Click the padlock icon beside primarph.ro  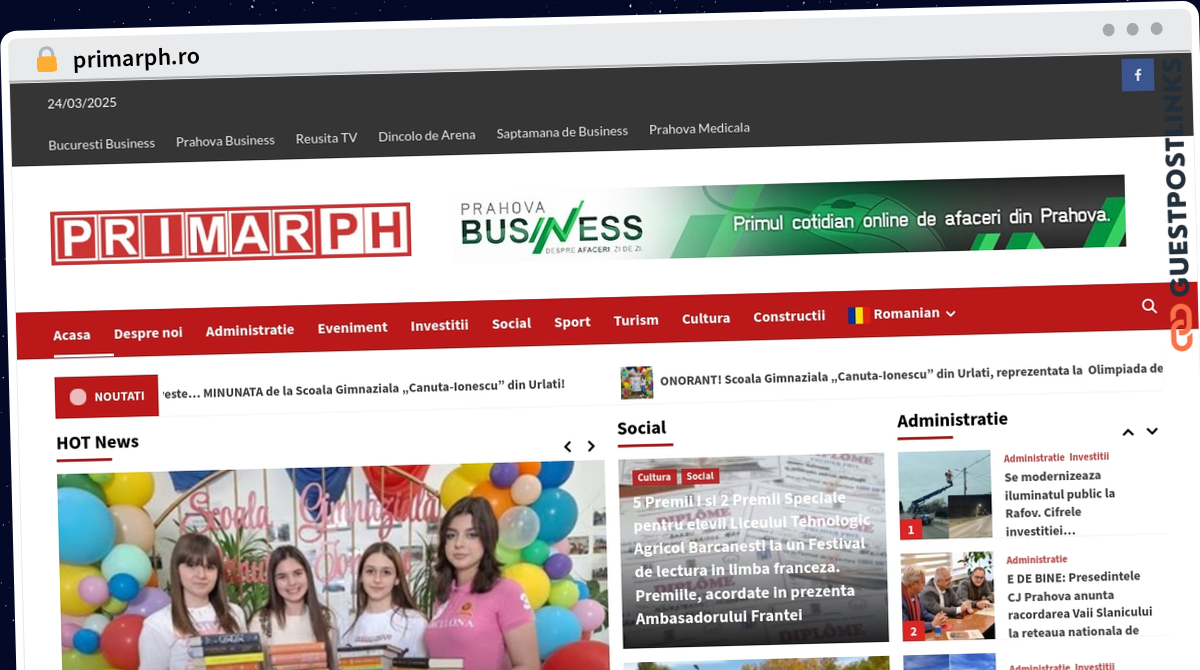[46, 59]
